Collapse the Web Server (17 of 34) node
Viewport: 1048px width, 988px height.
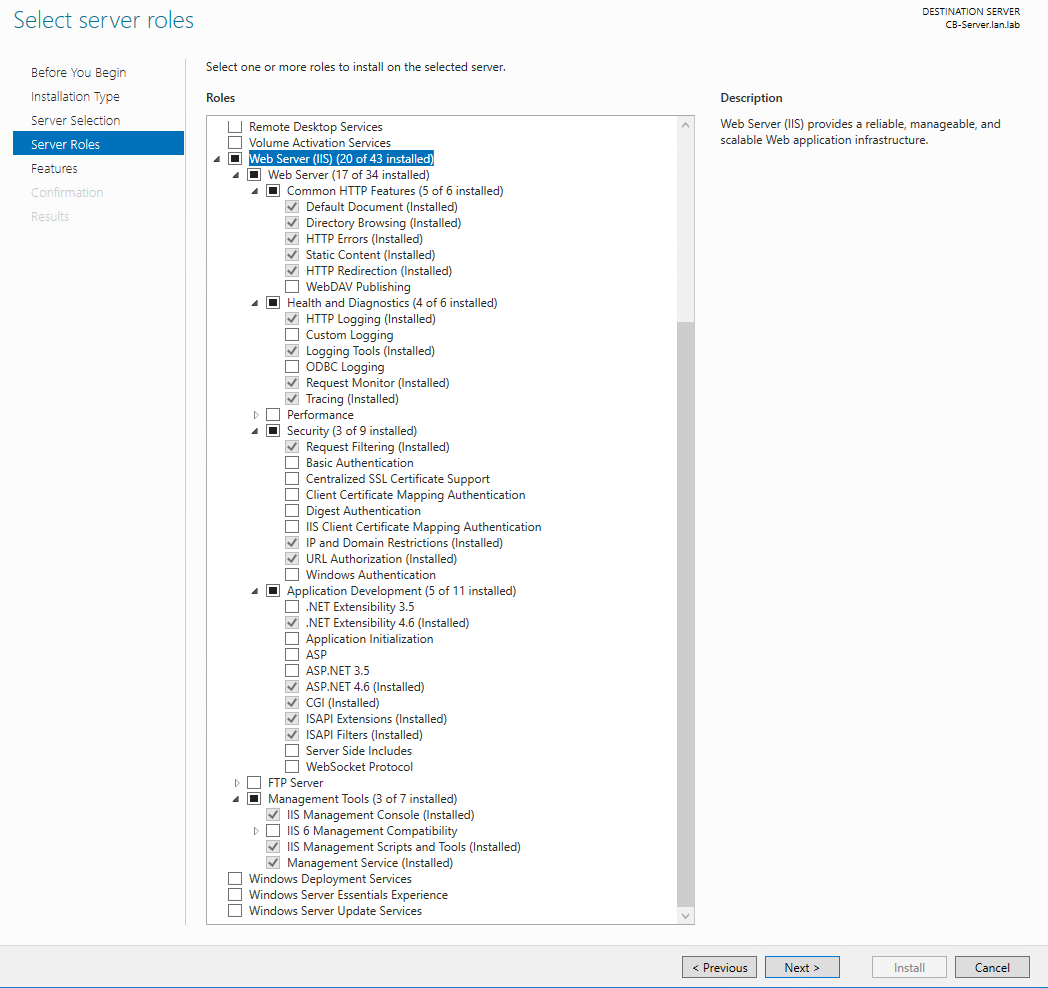[235, 175]
